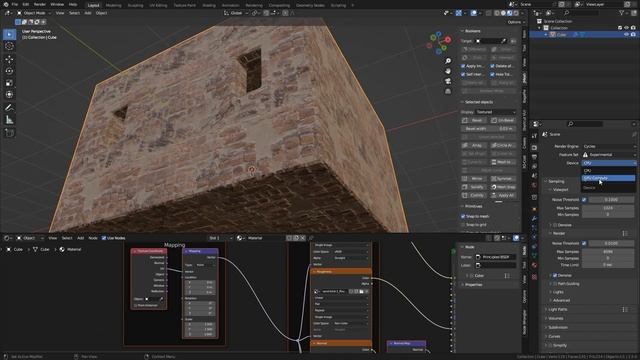Image resolution: width=640 pixels, height=360 pixels.
Task: Select the Scale tool
Action: coord(9,83)
